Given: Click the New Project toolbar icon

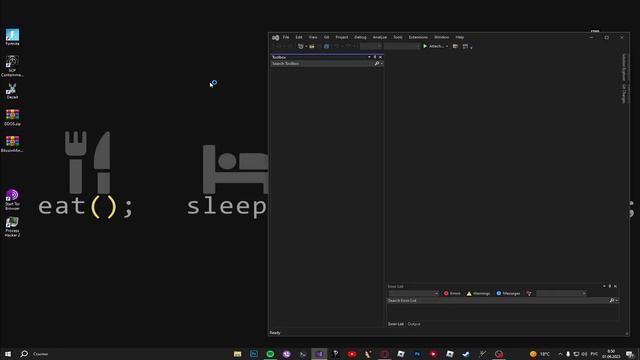Looking at the screenshot, I should [301, 47].
